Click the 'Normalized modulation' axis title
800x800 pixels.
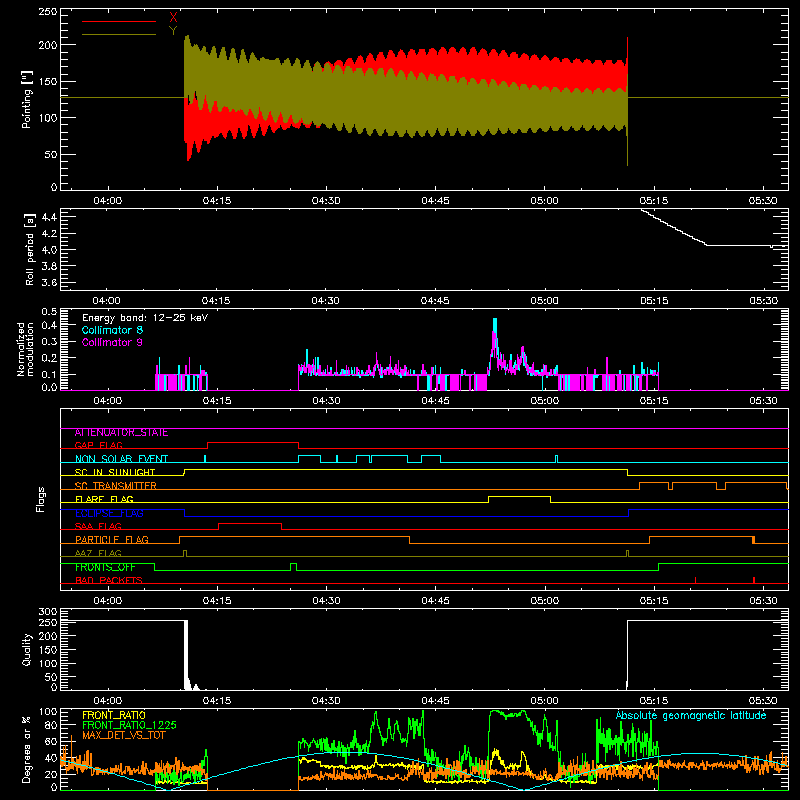click(x=26, y=349)
